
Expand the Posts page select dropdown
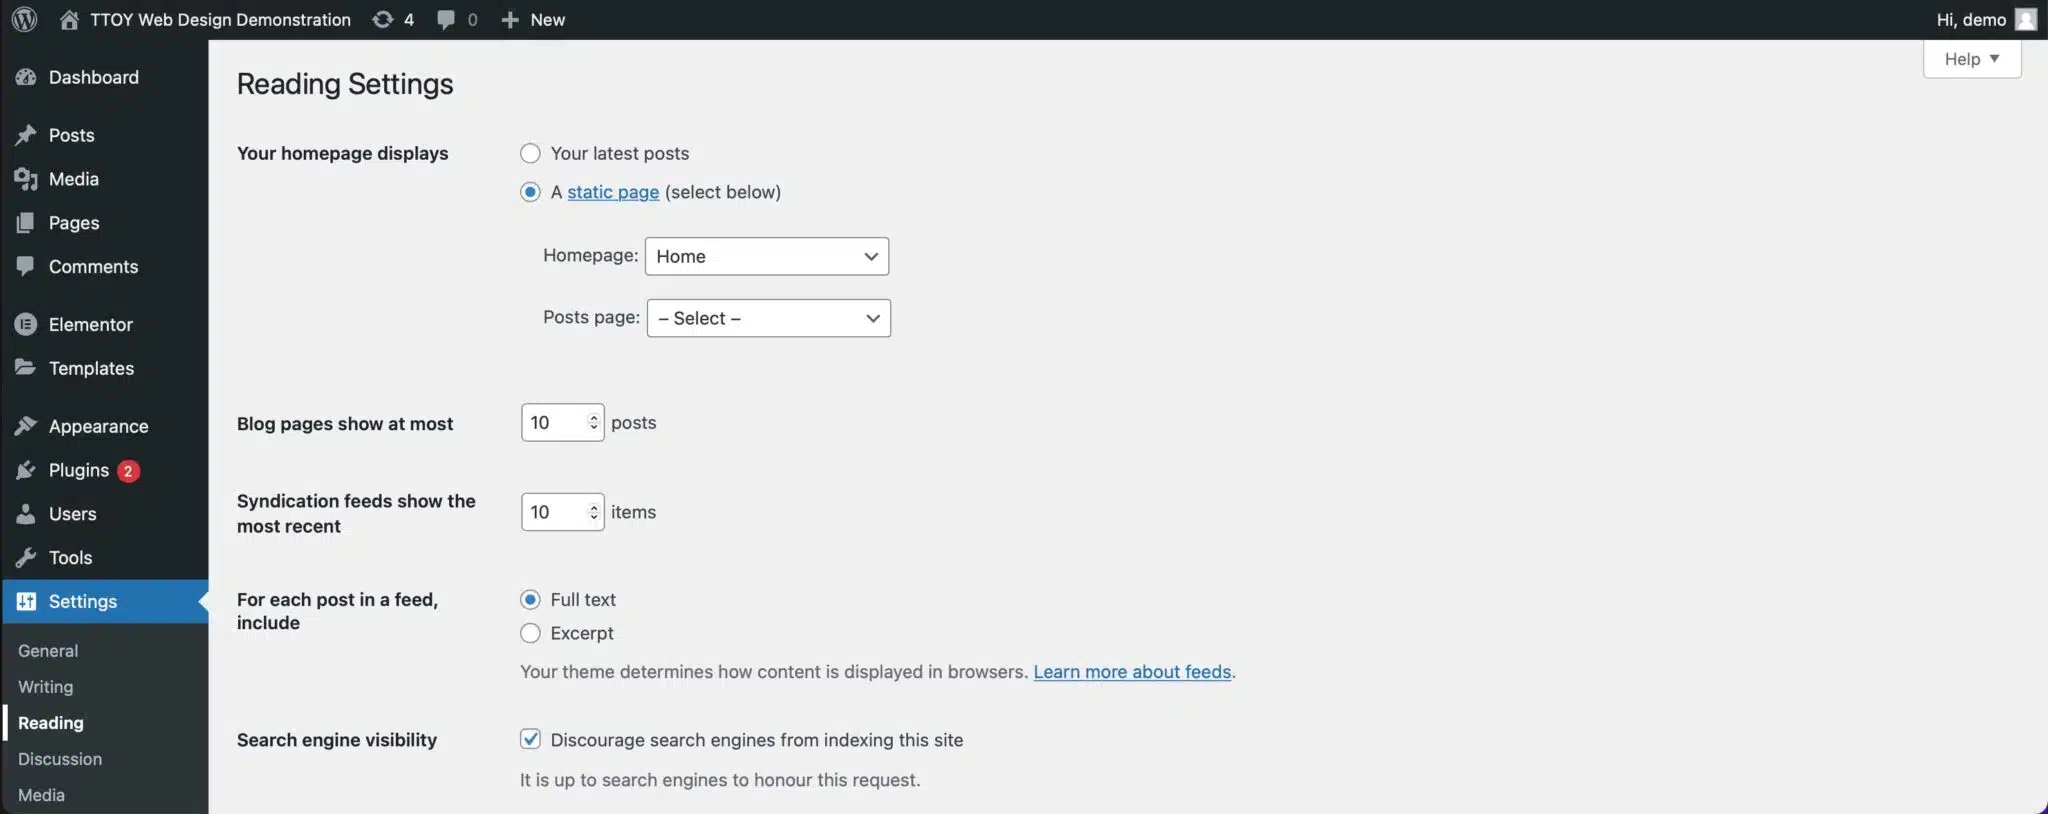768,318
